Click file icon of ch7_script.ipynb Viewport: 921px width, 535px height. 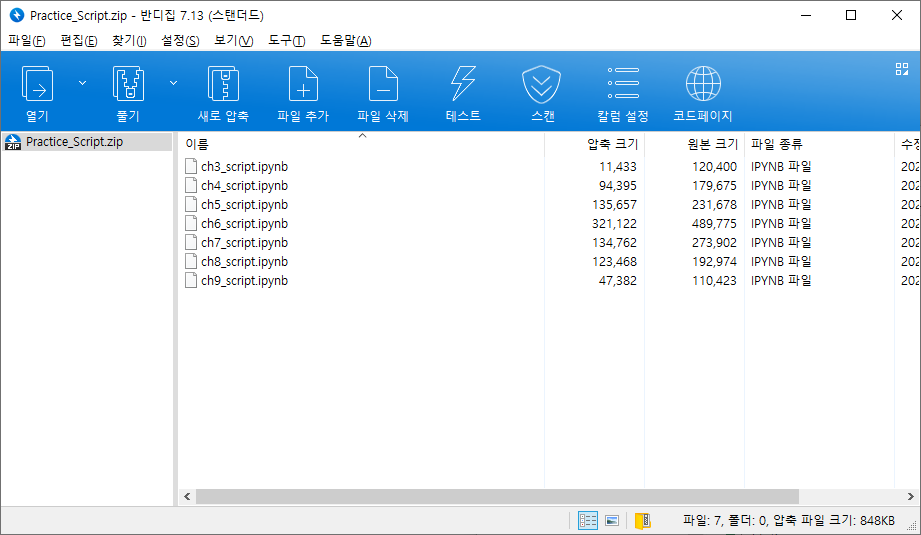(191, 242)
